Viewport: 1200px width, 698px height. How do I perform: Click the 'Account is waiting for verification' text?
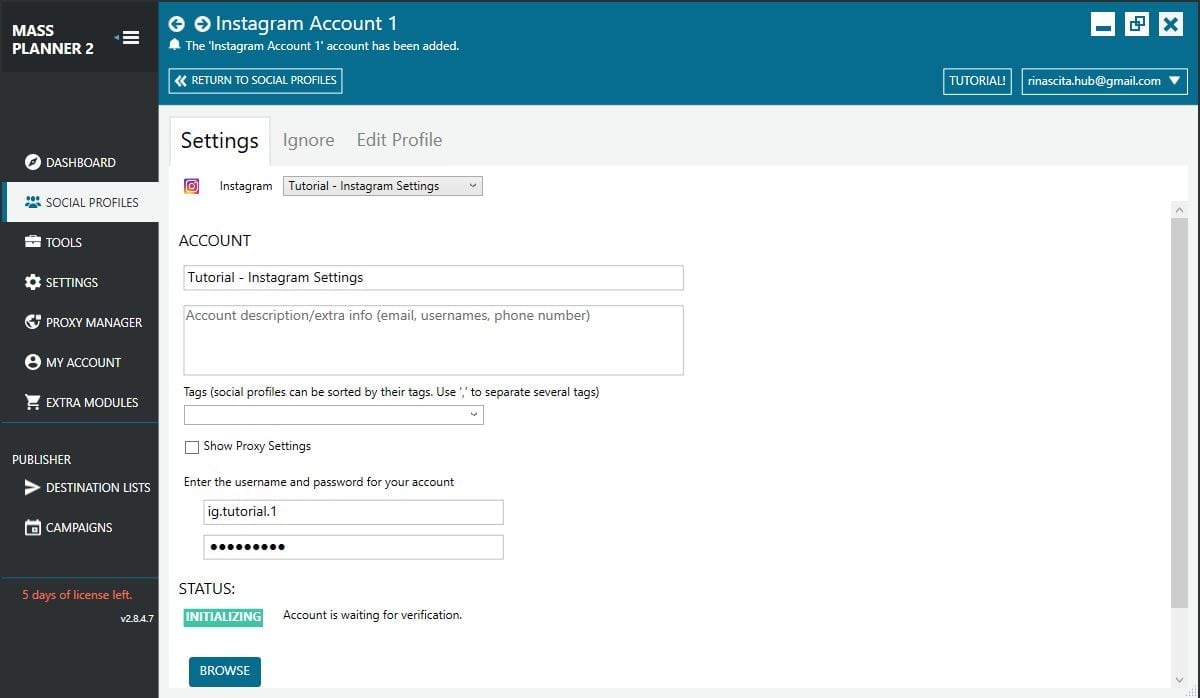[372, 615]
